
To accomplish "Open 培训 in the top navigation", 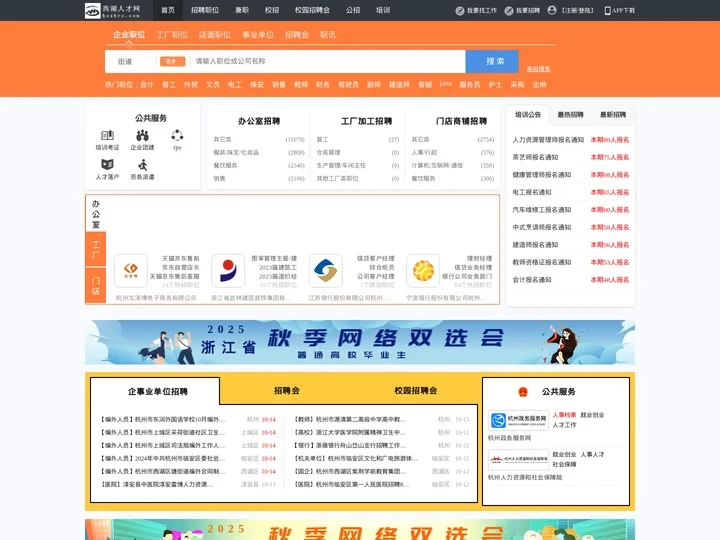I will point(383,10).
